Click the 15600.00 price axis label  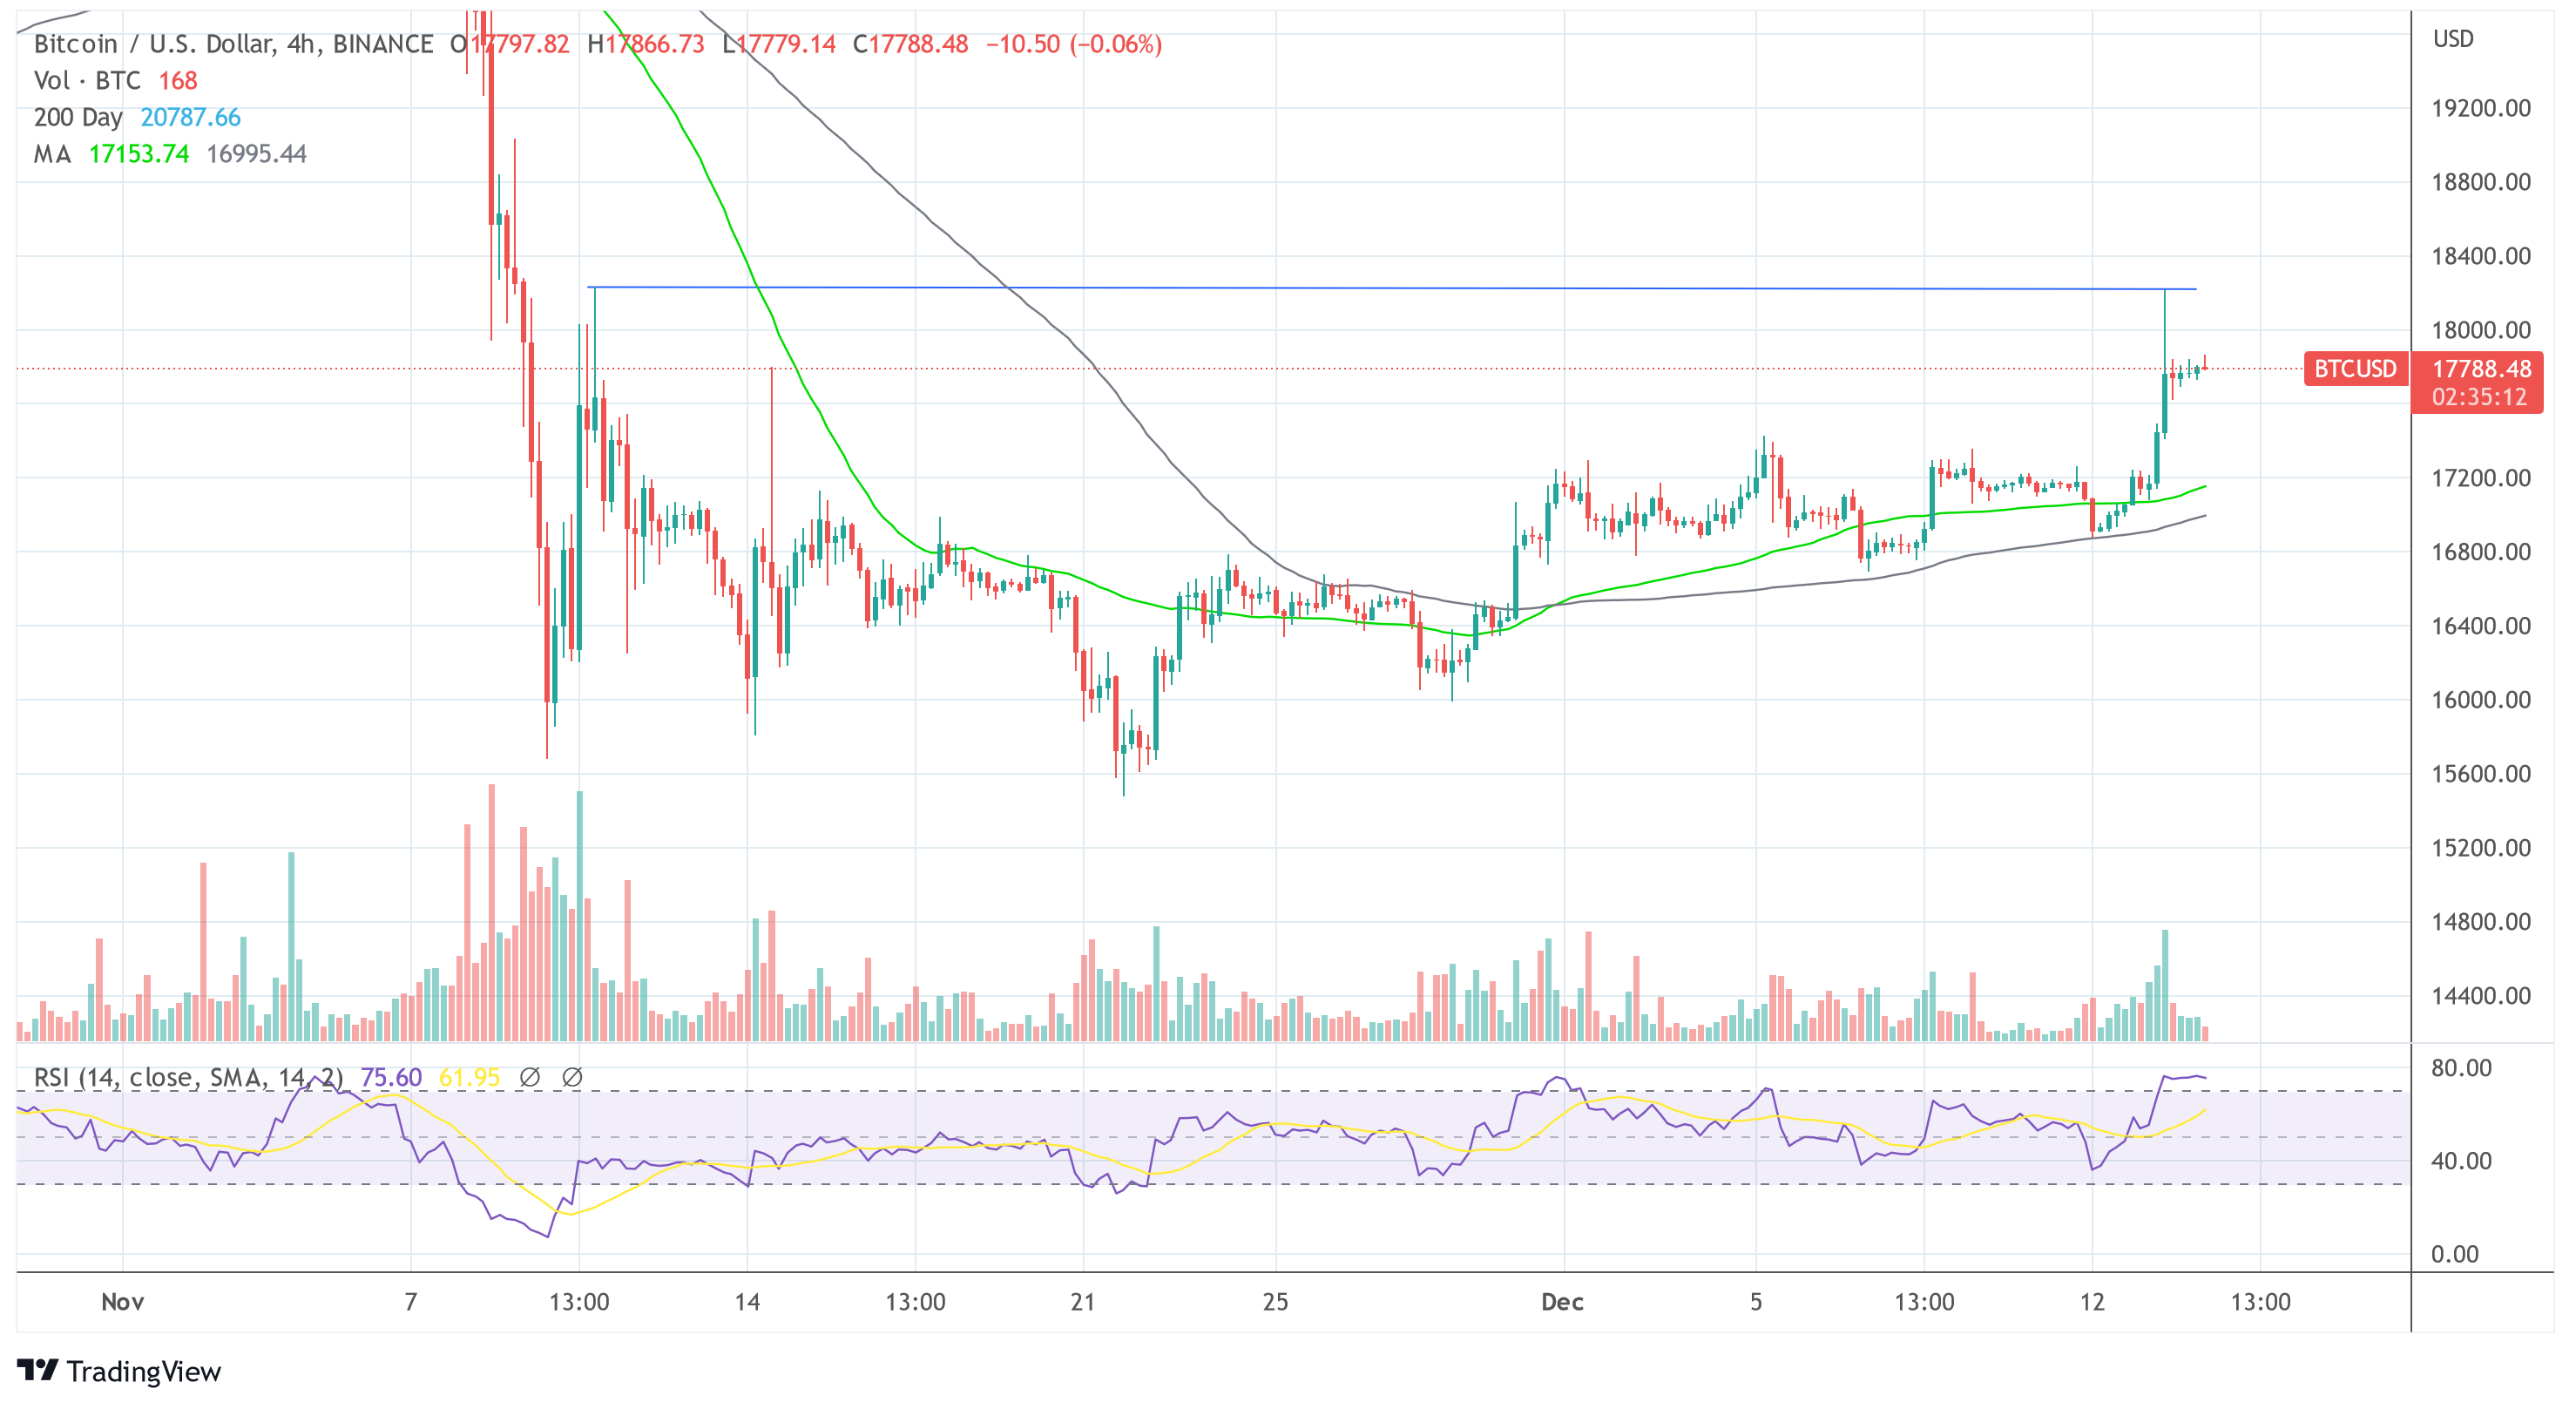coord(2481,774)
